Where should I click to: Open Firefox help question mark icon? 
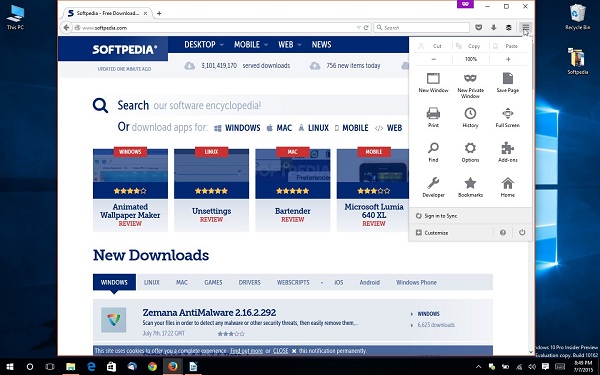(503, 233)
